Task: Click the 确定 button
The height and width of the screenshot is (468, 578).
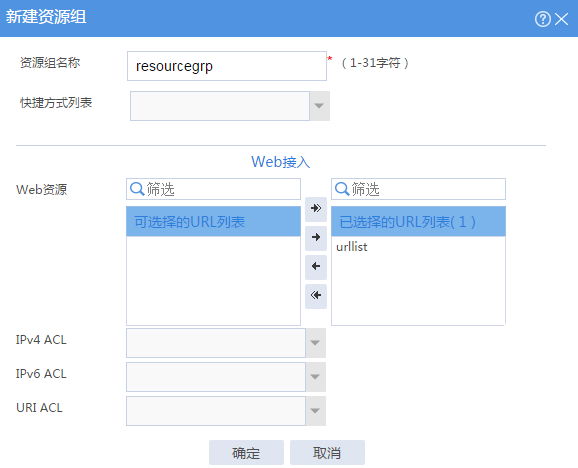Action: pyautogui.click(x=246, y=452)
